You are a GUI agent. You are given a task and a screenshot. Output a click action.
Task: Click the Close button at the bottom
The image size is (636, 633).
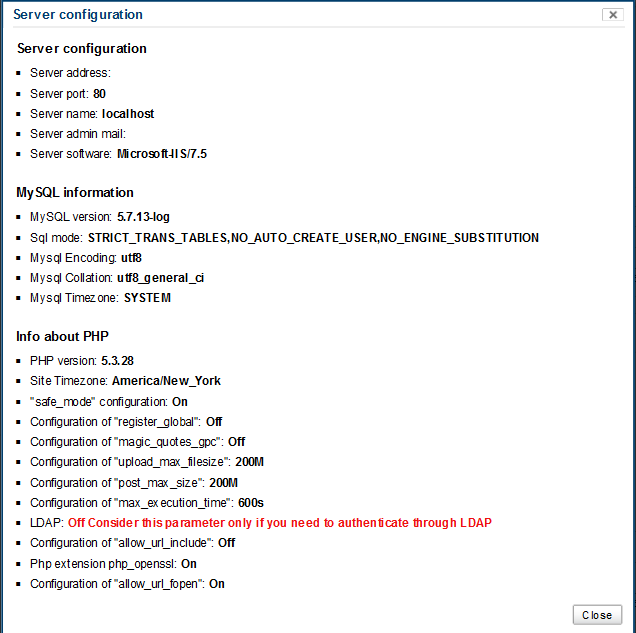pyautogui.click(x=597, y=615)
